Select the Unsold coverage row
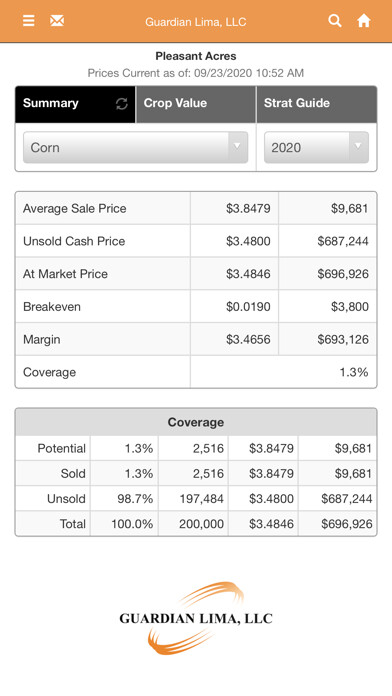This screenshot has height=696, width=392. [196, 498]
